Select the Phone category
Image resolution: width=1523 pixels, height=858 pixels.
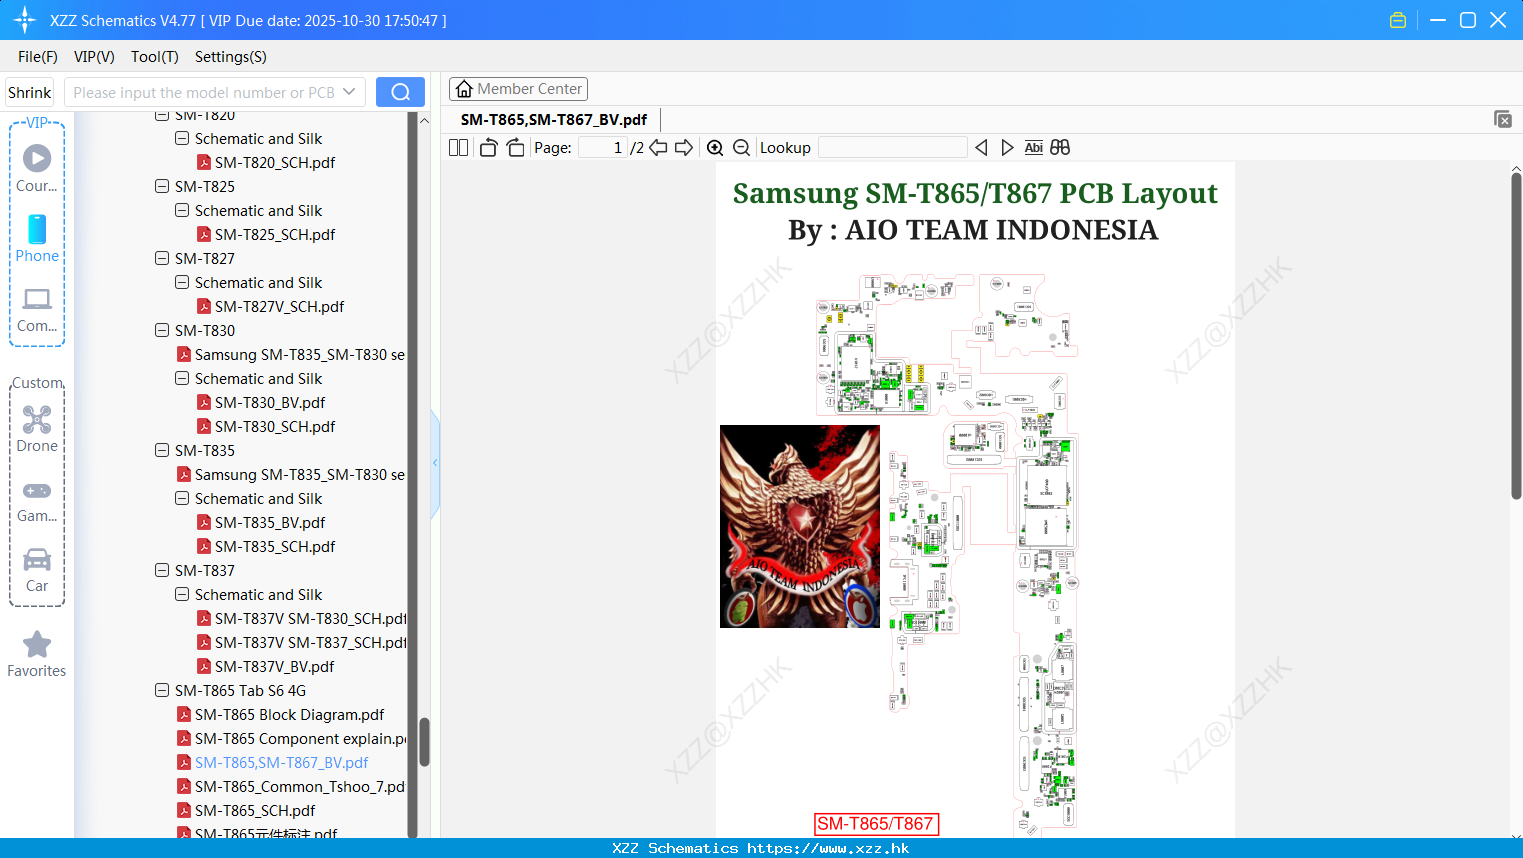37,238
